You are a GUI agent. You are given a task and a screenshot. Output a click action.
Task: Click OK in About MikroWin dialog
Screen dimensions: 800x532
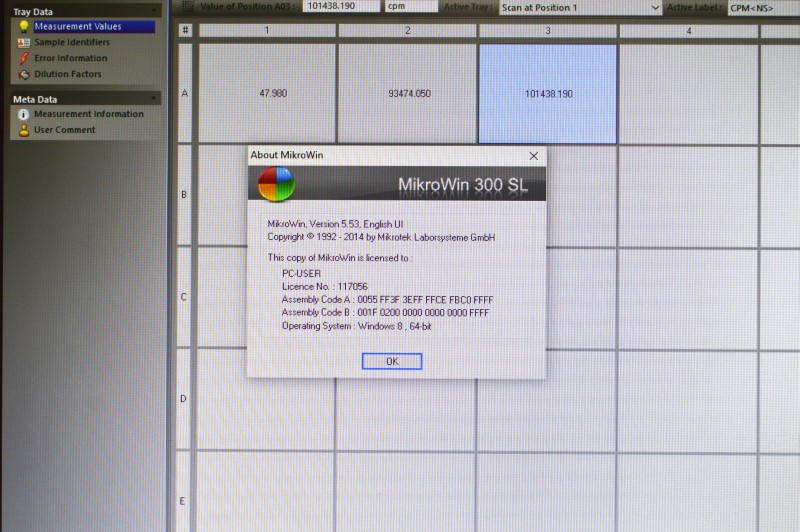392,361
